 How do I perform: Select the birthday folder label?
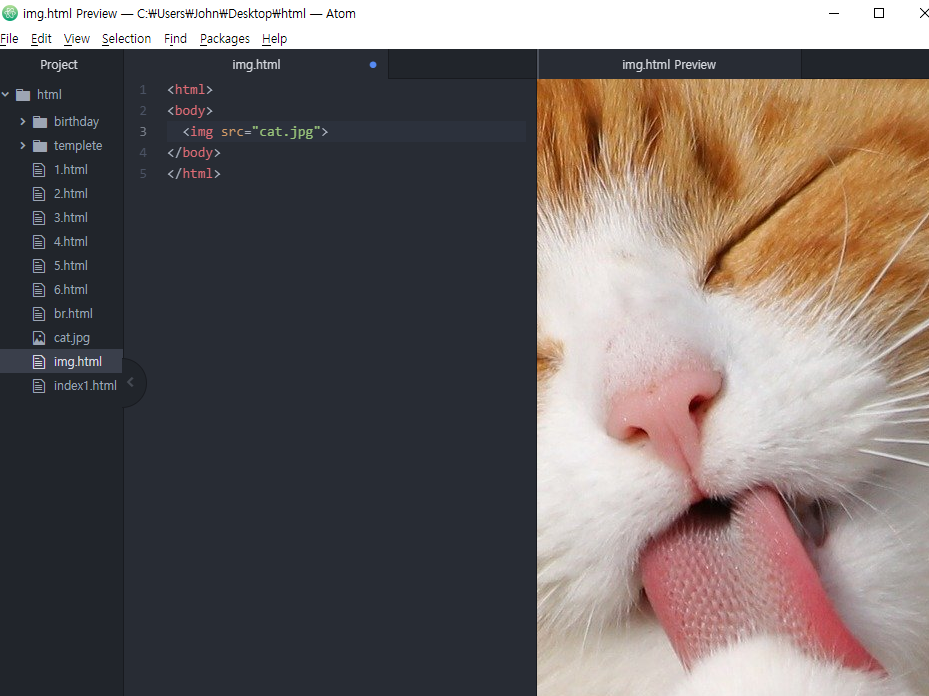(x=76, y=122)
